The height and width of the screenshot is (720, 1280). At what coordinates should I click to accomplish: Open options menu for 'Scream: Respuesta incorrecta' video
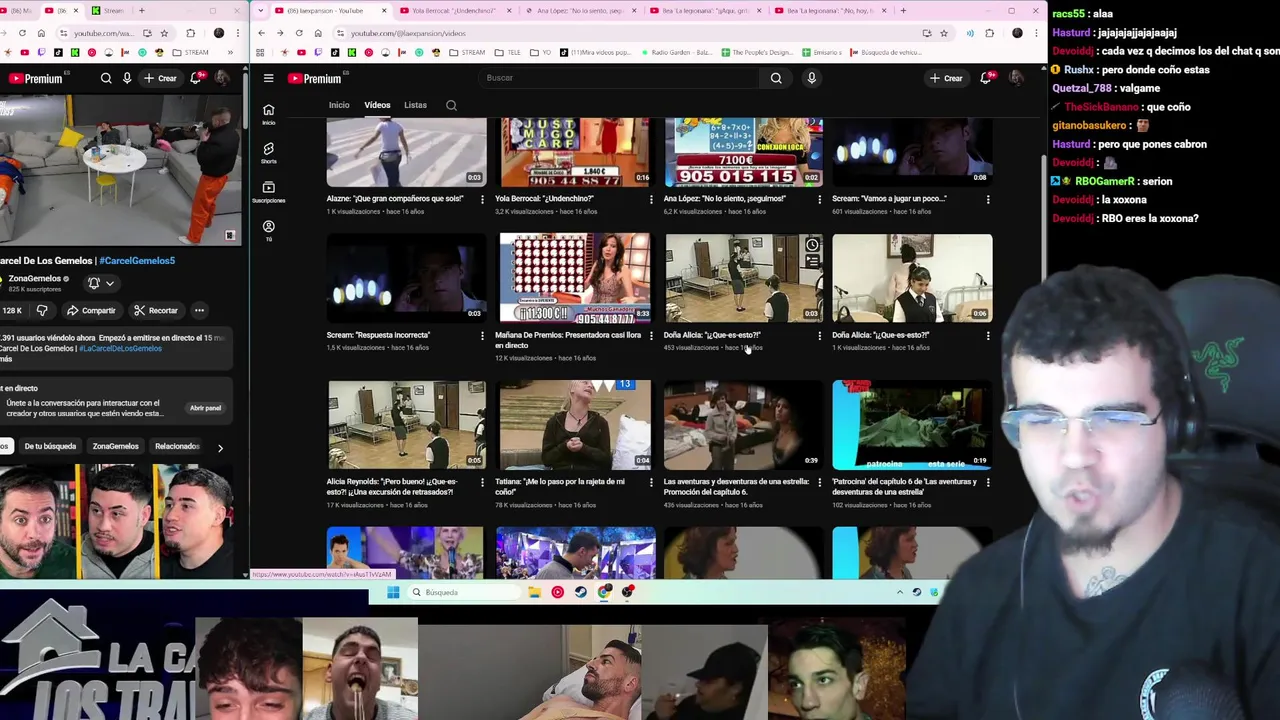(x=482, y=336)
